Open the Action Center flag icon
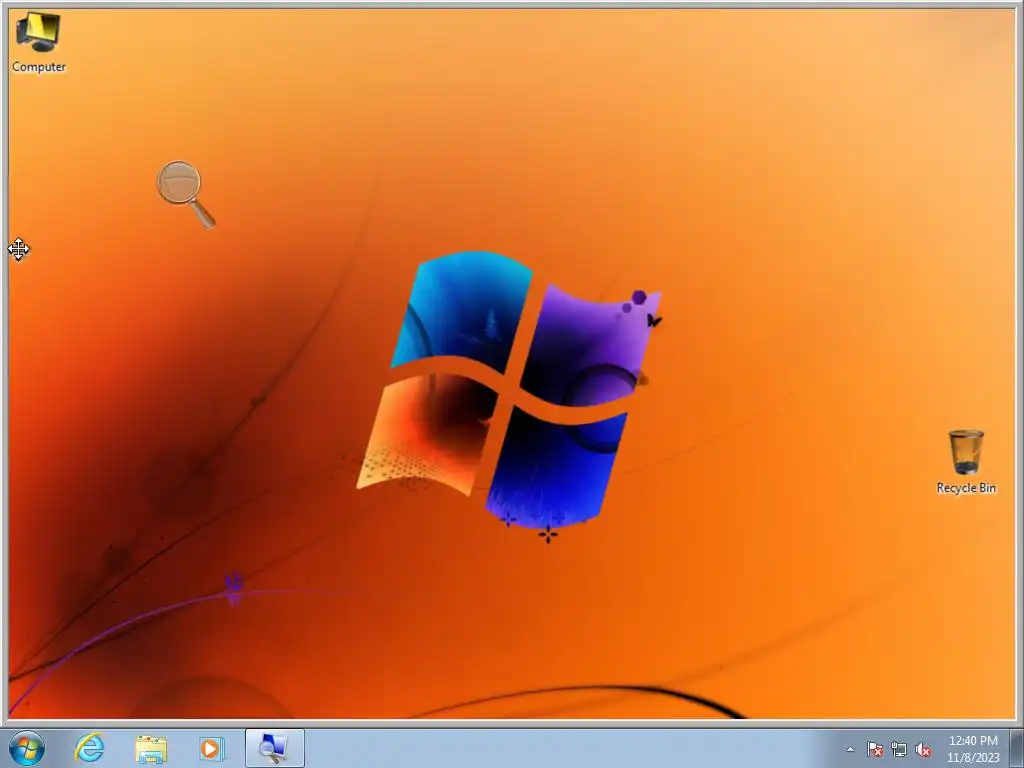 click(874, 749)
